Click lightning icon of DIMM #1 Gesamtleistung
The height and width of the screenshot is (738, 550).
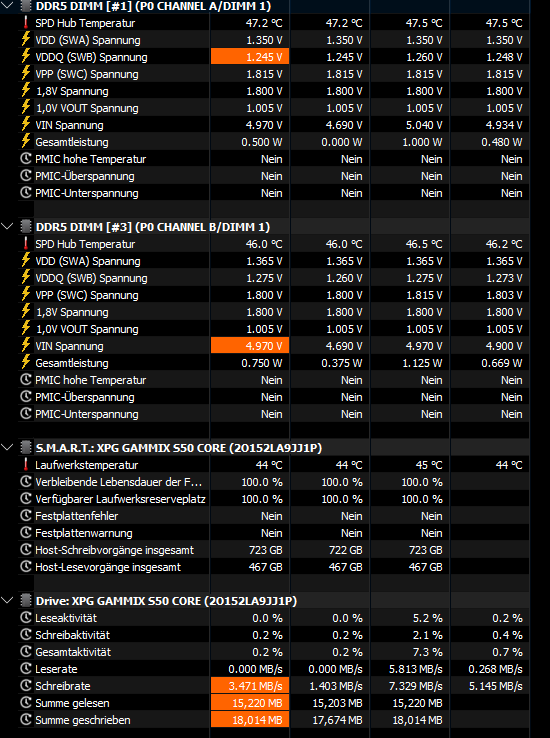coord(26,142)
